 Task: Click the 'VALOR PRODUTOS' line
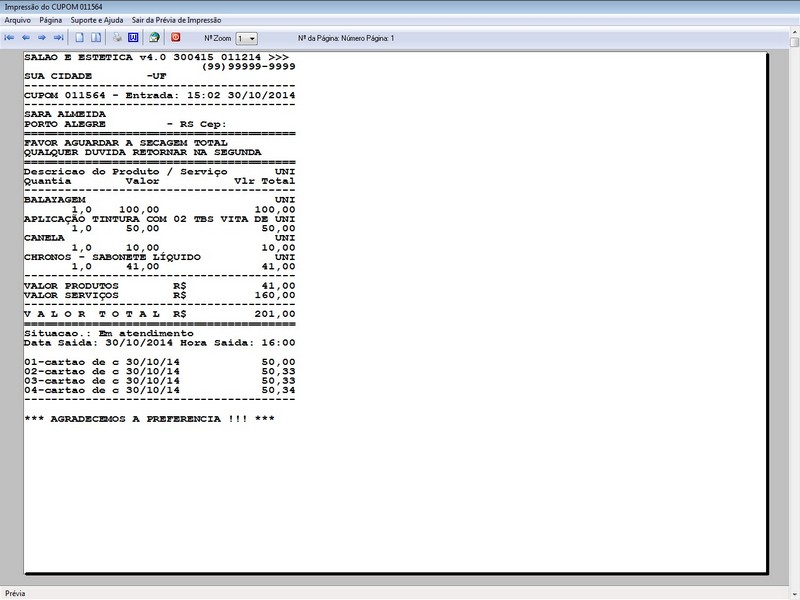click(160, 286)
